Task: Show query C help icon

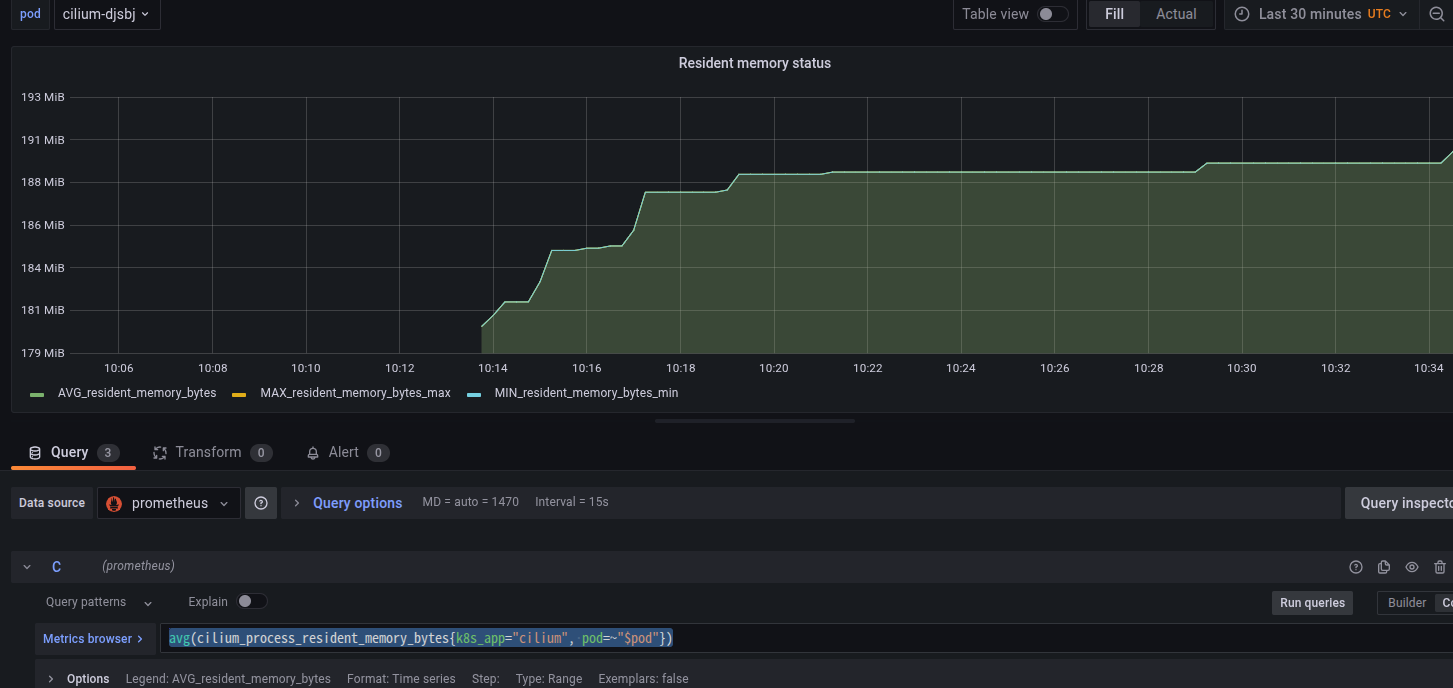Action: [1356, 567]
